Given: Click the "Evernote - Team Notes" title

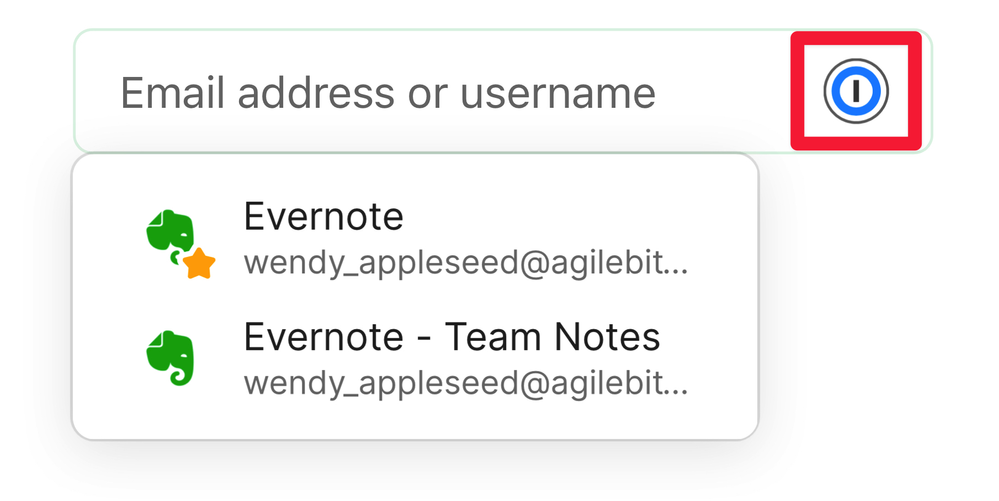Looking at the screenshot, I should coord(451,337).
